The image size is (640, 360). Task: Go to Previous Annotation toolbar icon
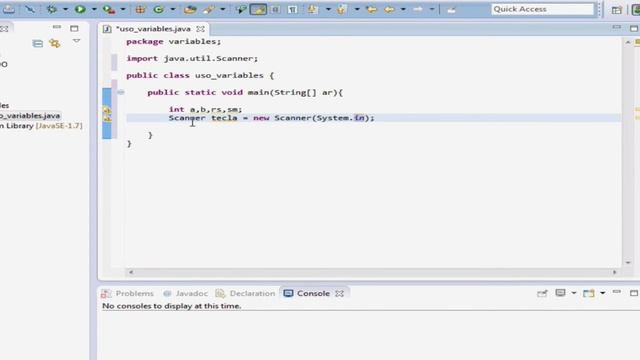341,9
